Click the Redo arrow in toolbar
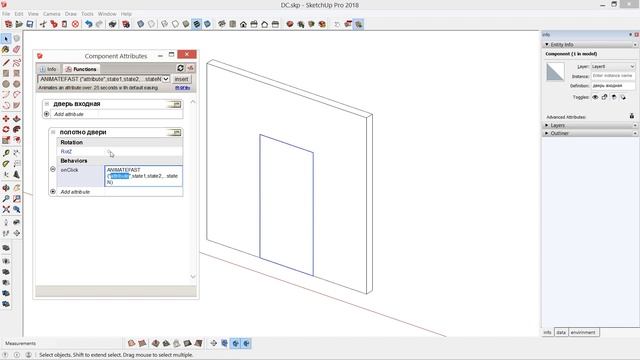Screen dimensions: 640x360 [x=99, y=24]
